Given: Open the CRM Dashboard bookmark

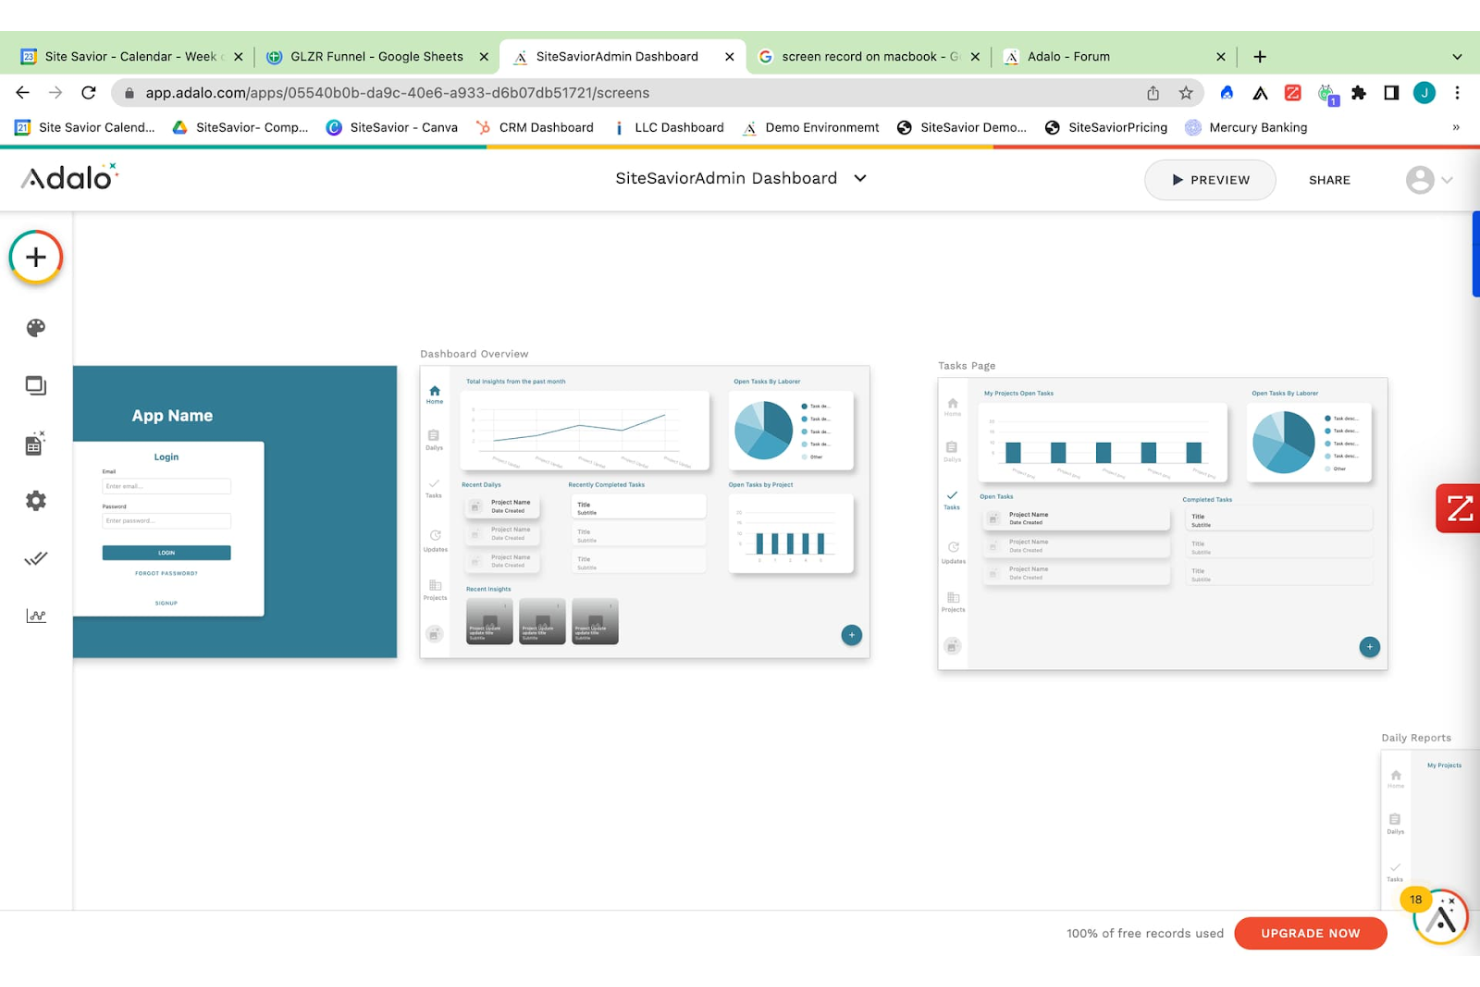Looking at the screenshot, I should [x=545, y=127].
